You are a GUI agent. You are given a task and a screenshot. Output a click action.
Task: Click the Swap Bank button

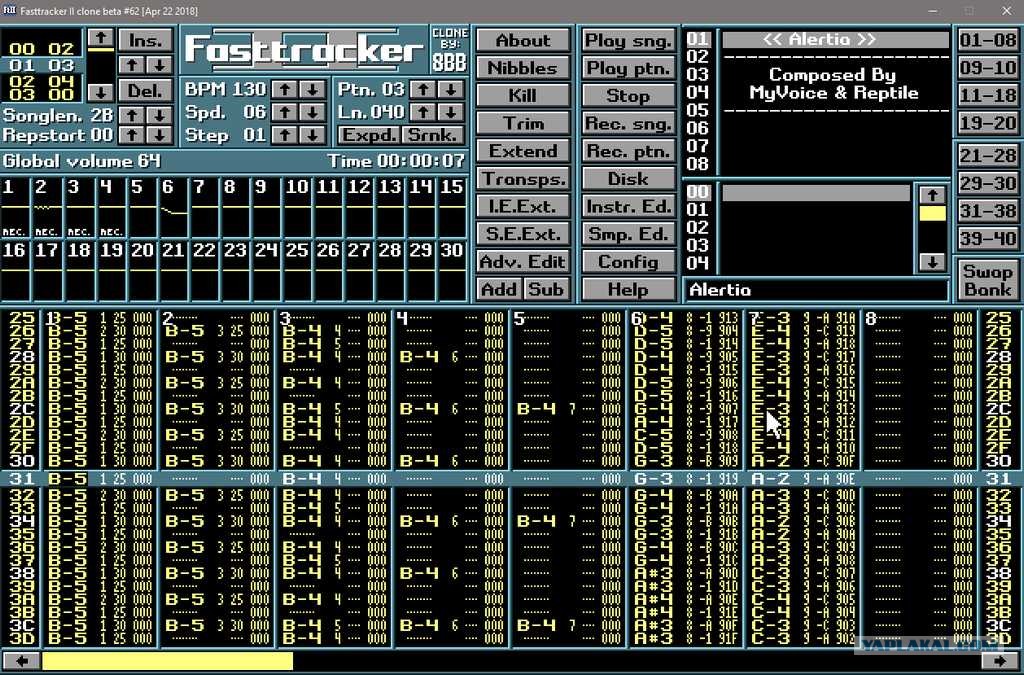pos(987,280)
